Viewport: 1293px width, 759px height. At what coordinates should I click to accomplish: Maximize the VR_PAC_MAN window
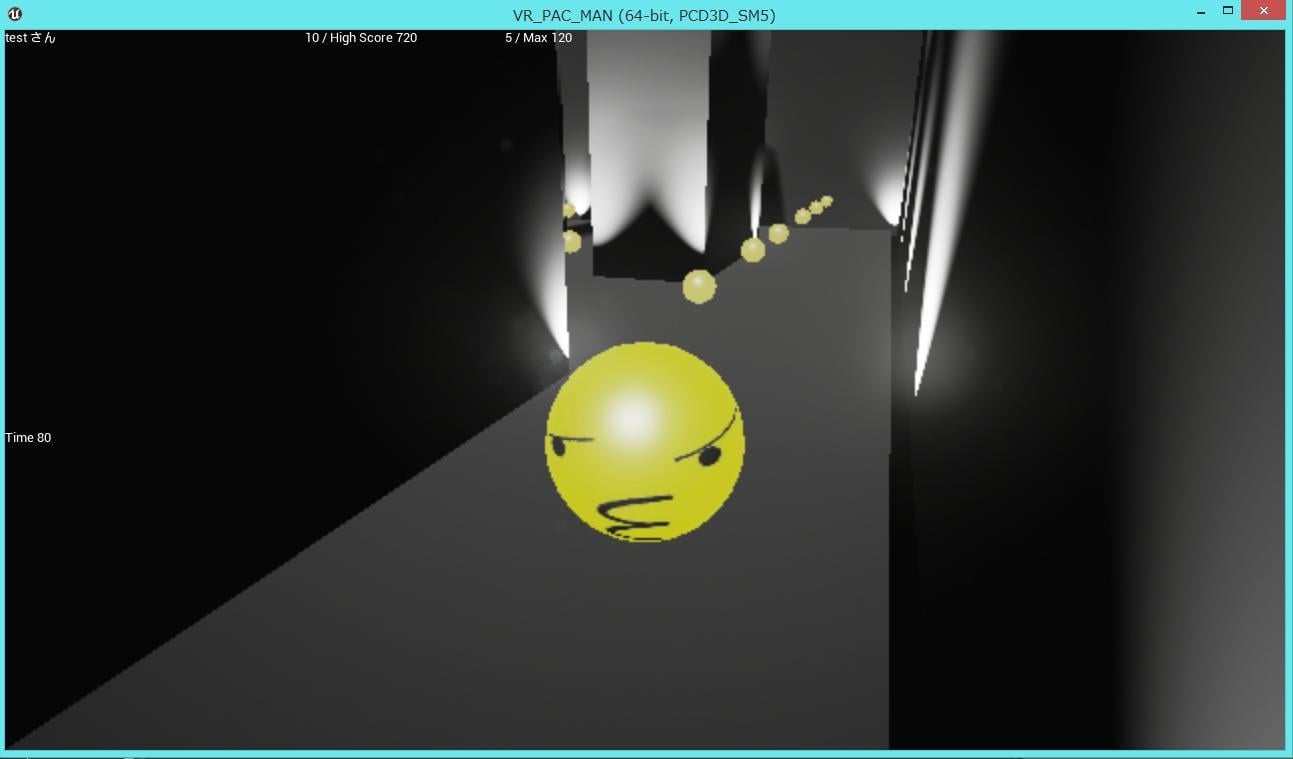(x=1228, y=11)
